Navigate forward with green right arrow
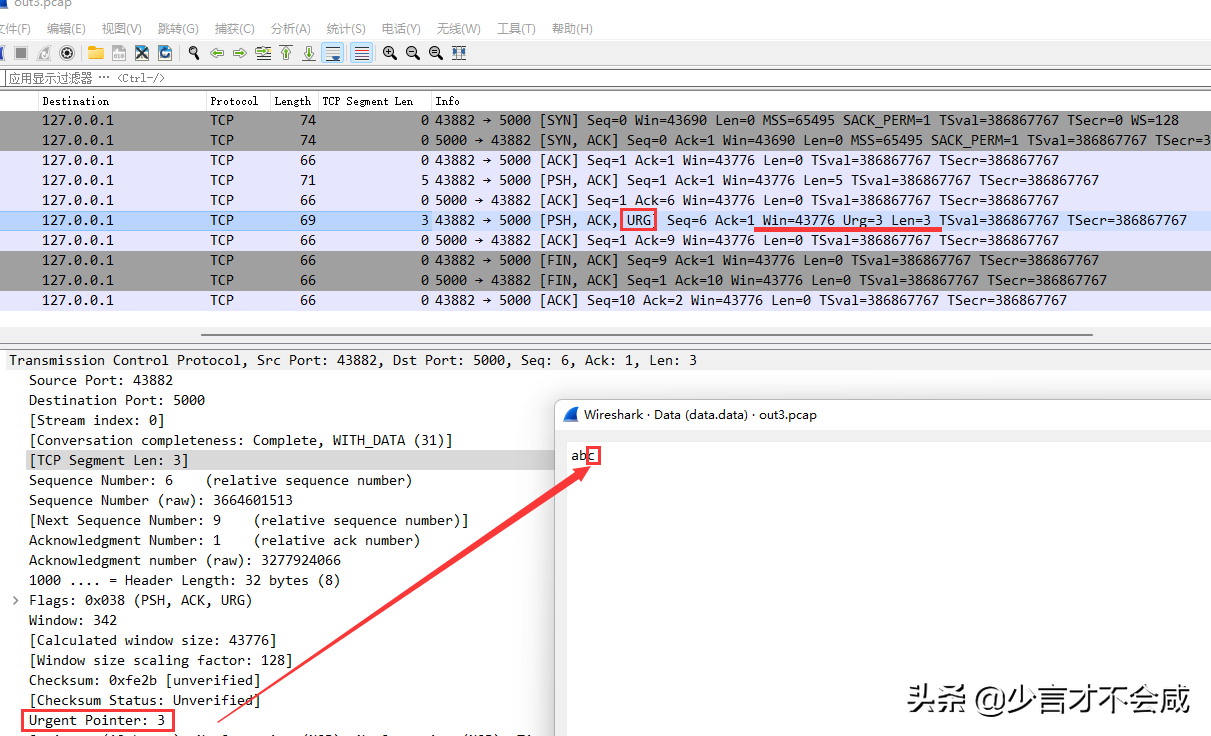 pyautogui.click(x=239, y=53)
